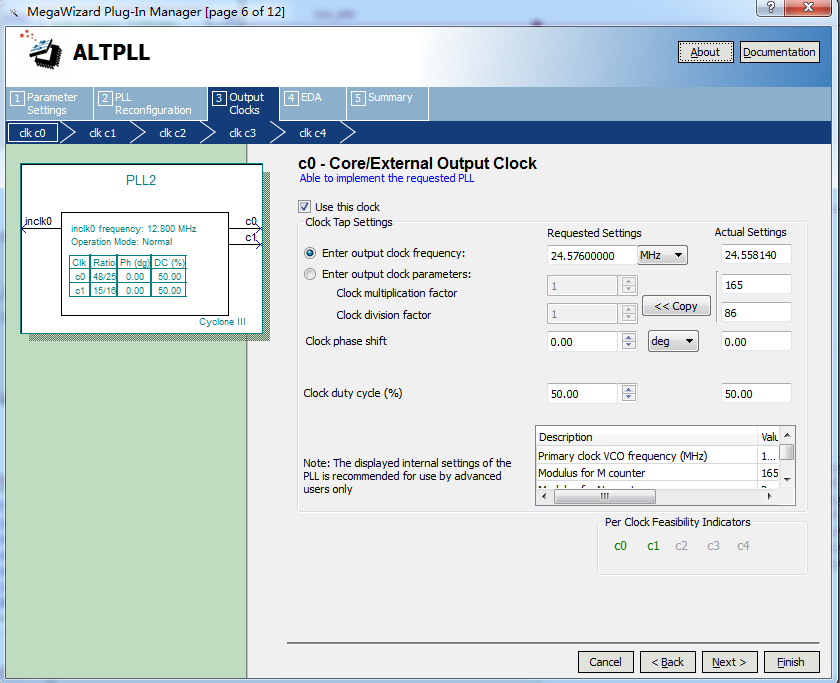Click the horizontal scrollbar thumb in Description table
The image size is (840, 683).
pyautogui.click(x=604, y=497)
